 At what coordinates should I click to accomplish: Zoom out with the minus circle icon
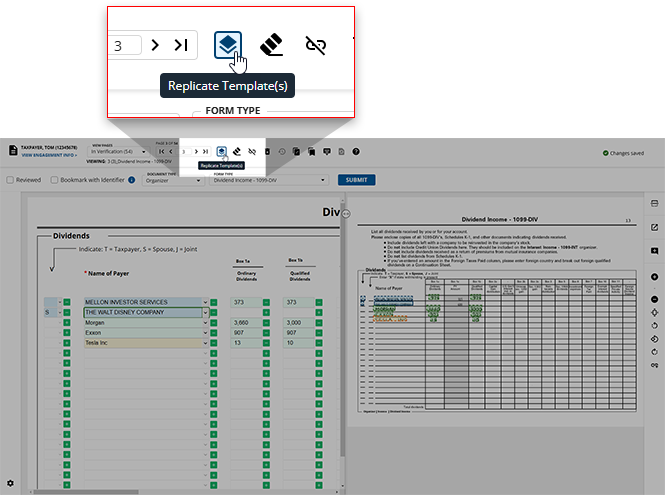click(x=654, y=299)
